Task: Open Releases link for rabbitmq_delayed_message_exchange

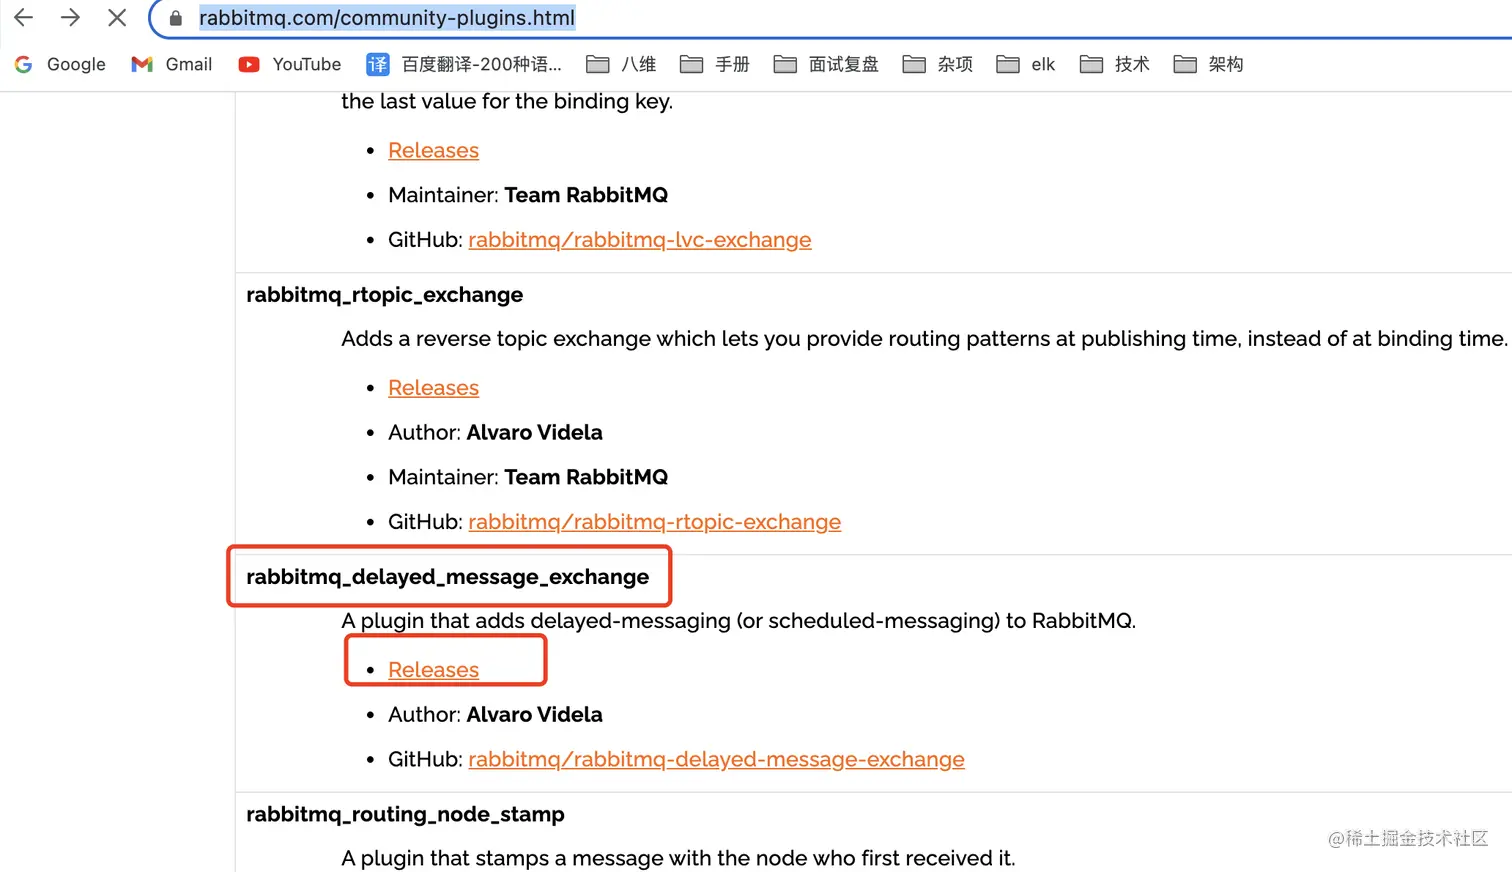Action: [433, 670]
